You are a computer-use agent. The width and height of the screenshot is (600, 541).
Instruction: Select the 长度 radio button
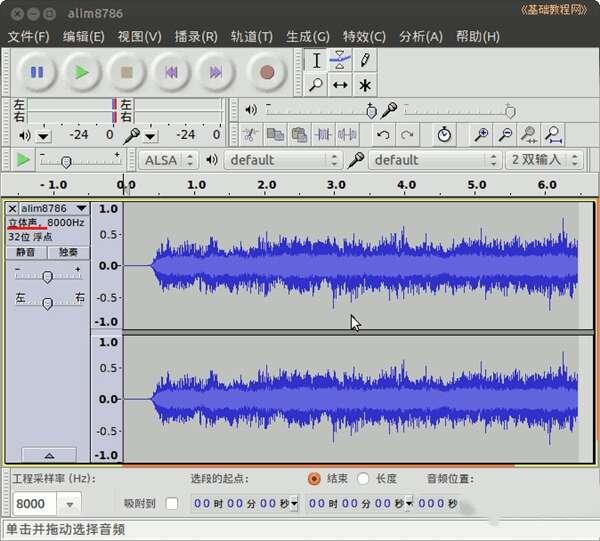pyautogui.click(x=363, y=479)
